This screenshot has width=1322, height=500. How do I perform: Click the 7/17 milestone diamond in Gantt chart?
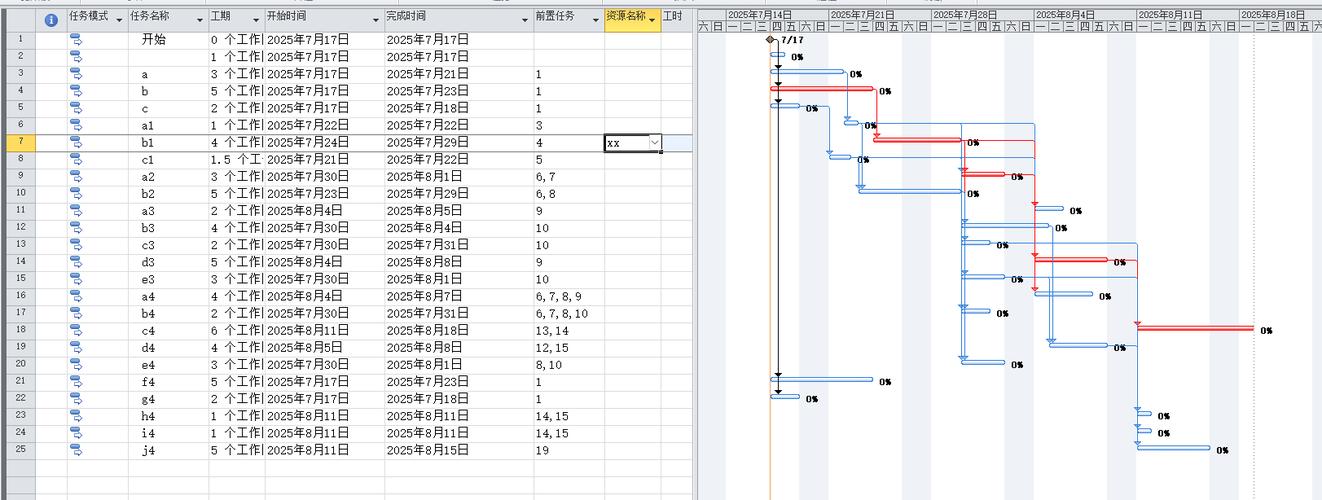click(770, 40)
